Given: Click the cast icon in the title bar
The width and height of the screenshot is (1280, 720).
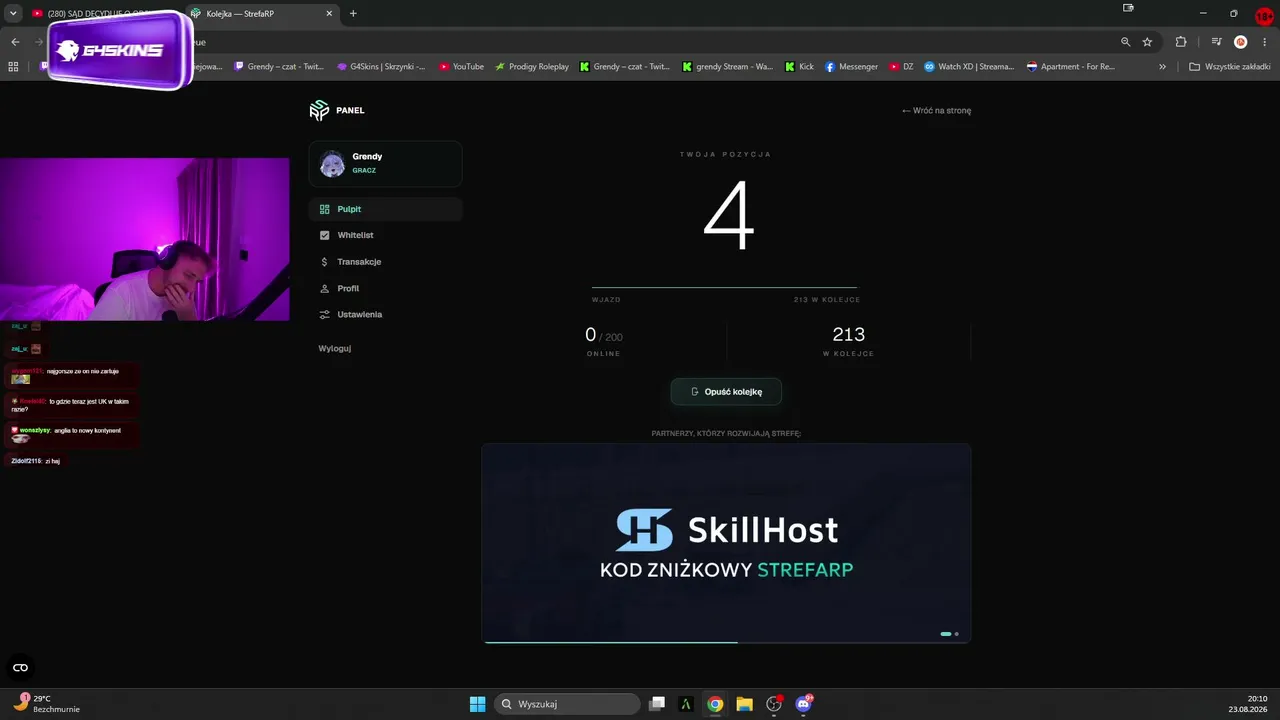Looking at the screenshot, I should pyautogui.click(x=1129, y=8).
